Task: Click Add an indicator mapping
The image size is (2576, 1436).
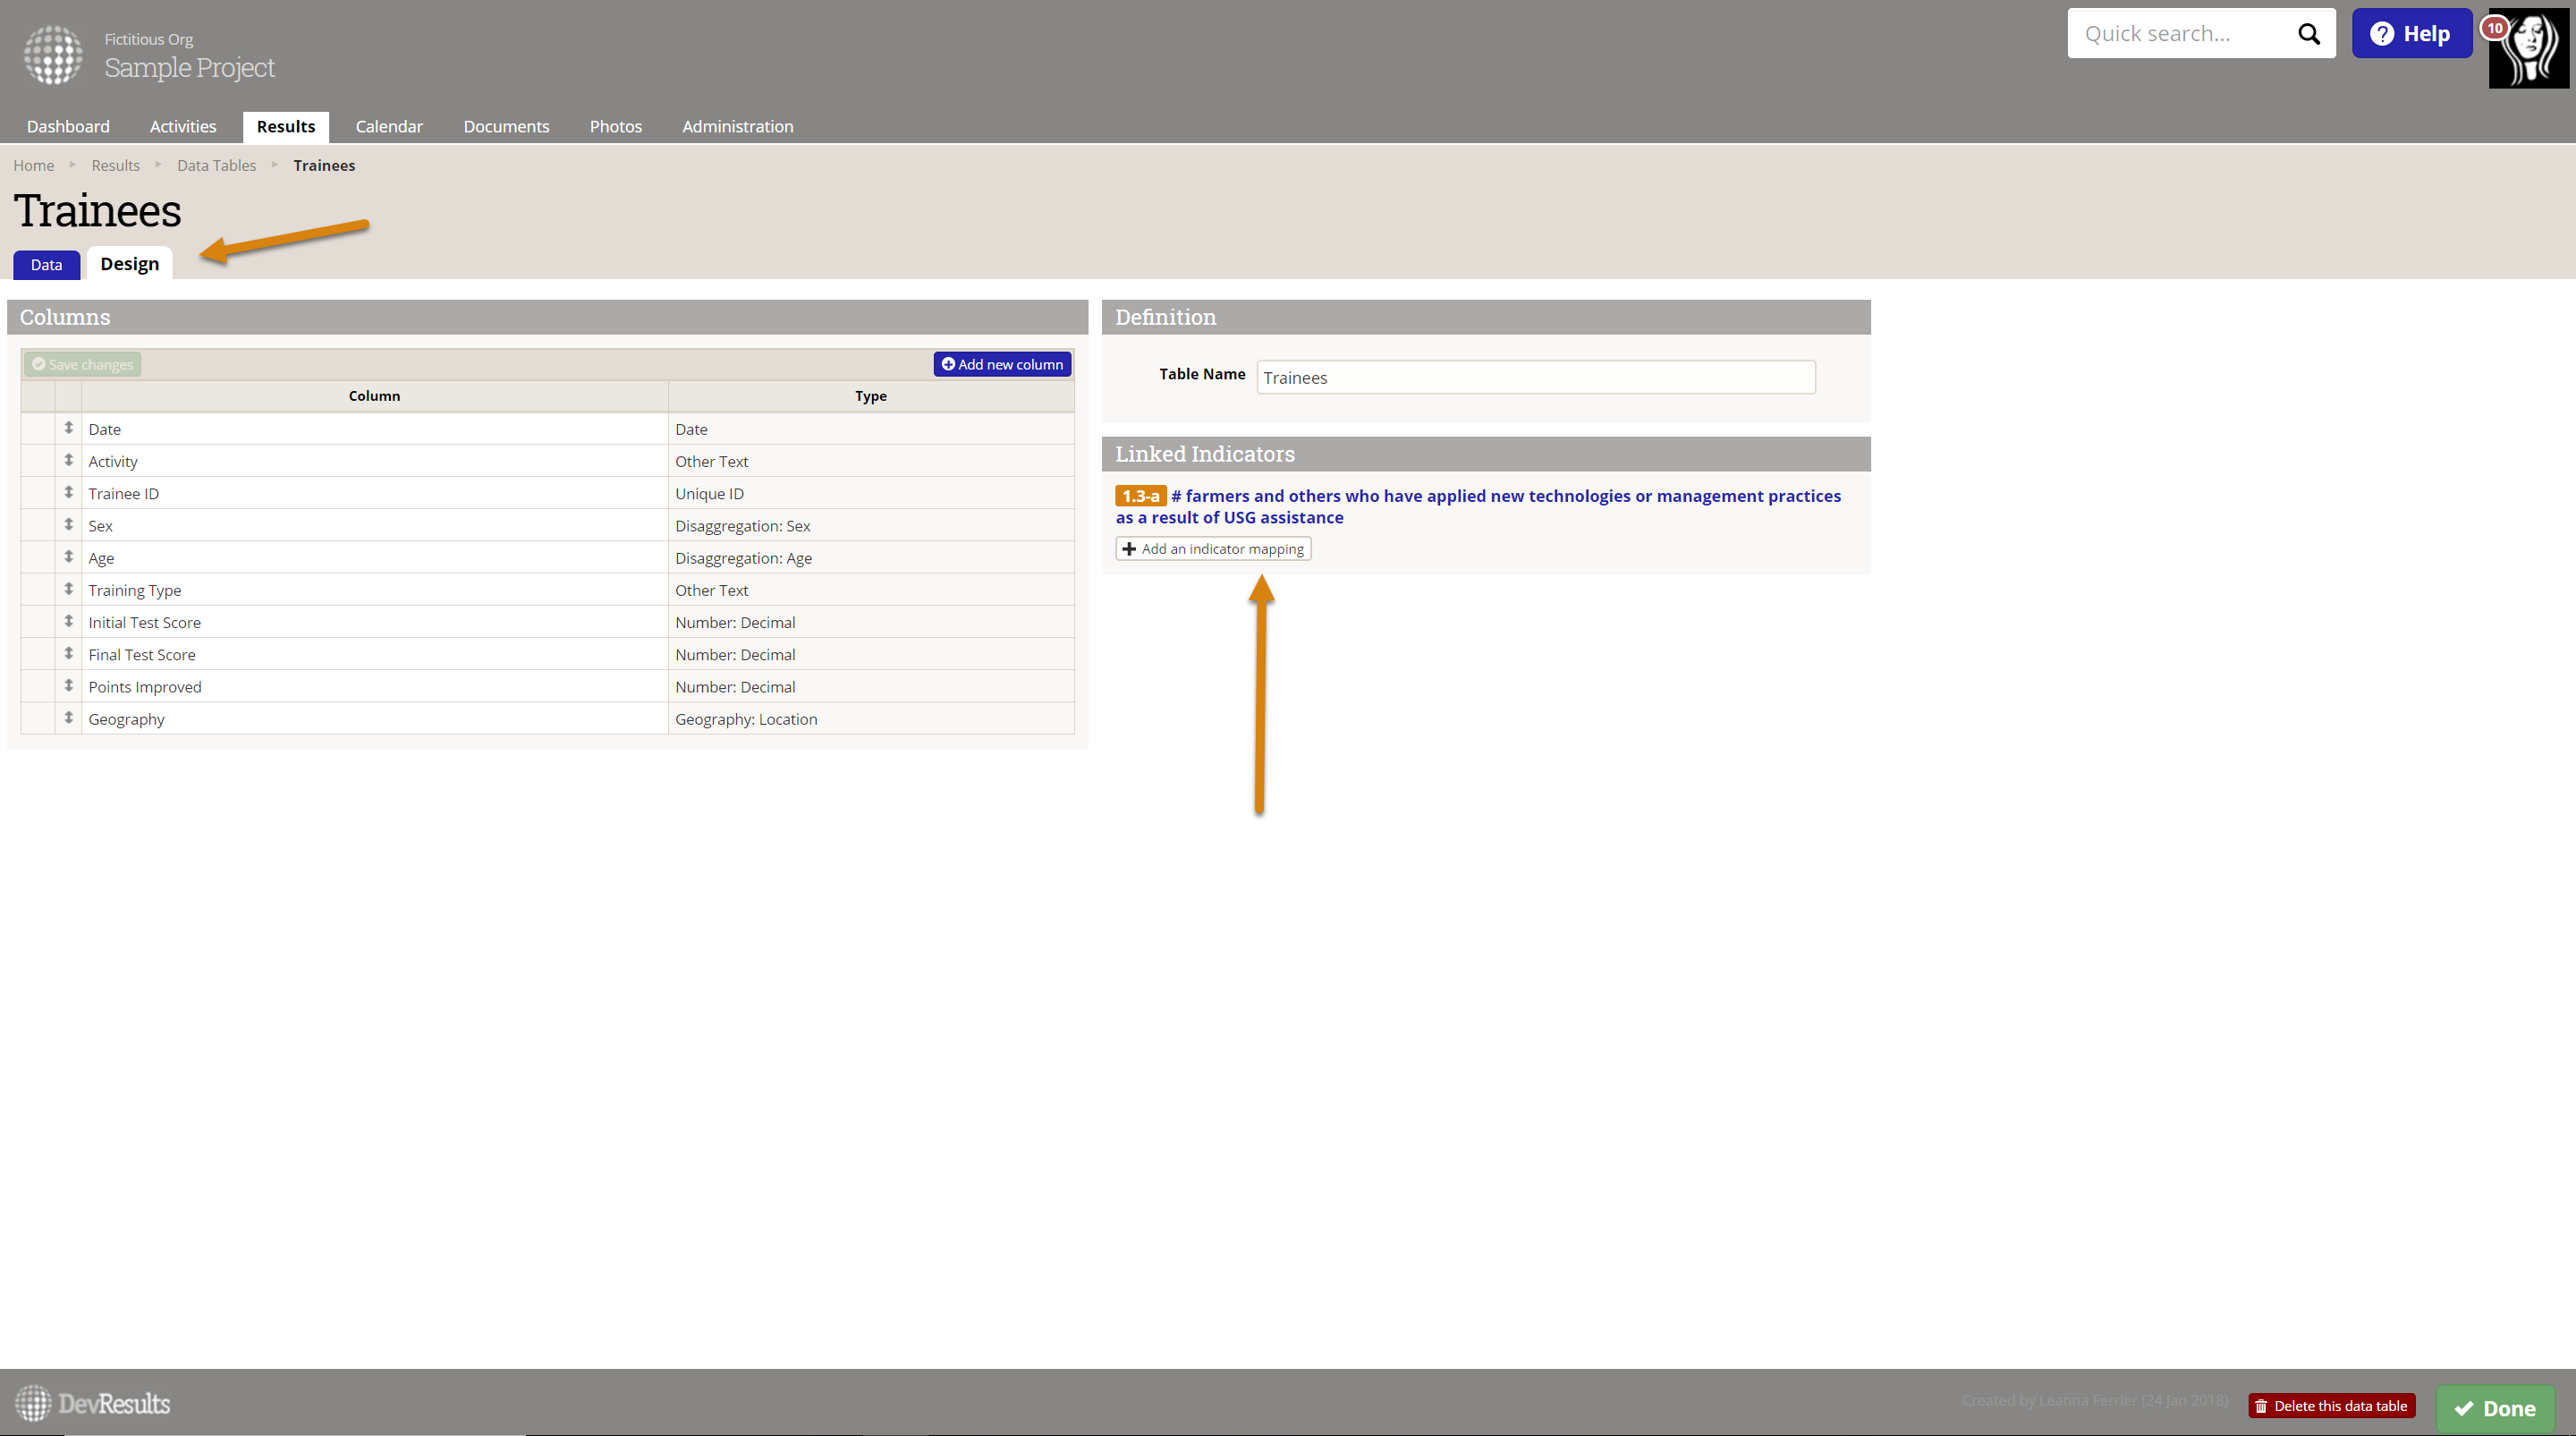Action: pyautogui.click(x=1212, y=549)
